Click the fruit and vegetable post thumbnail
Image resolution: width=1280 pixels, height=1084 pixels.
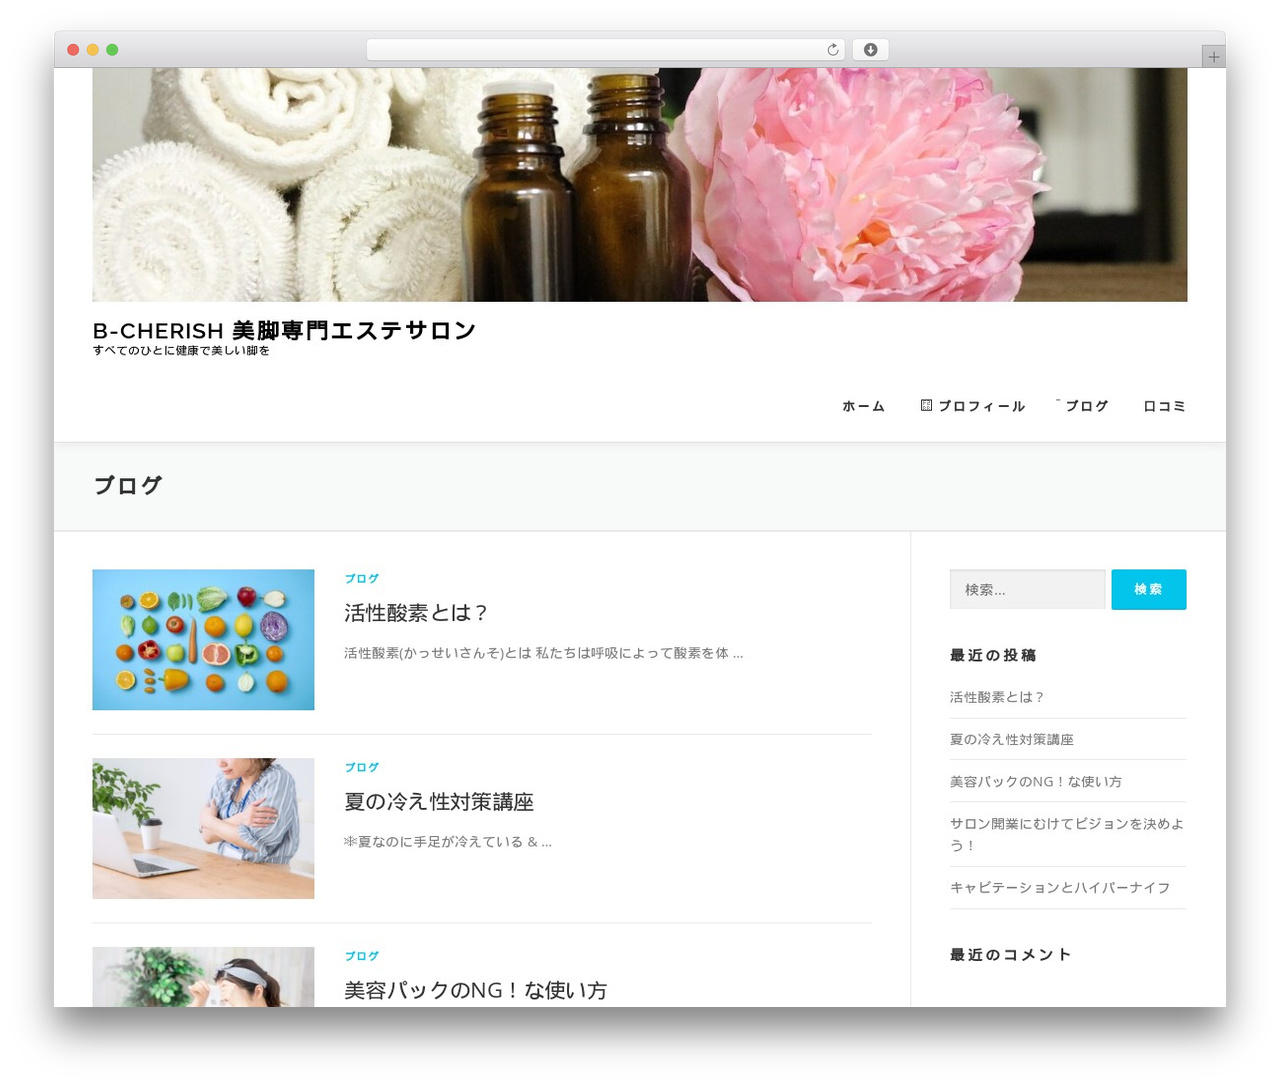(203, 640)
